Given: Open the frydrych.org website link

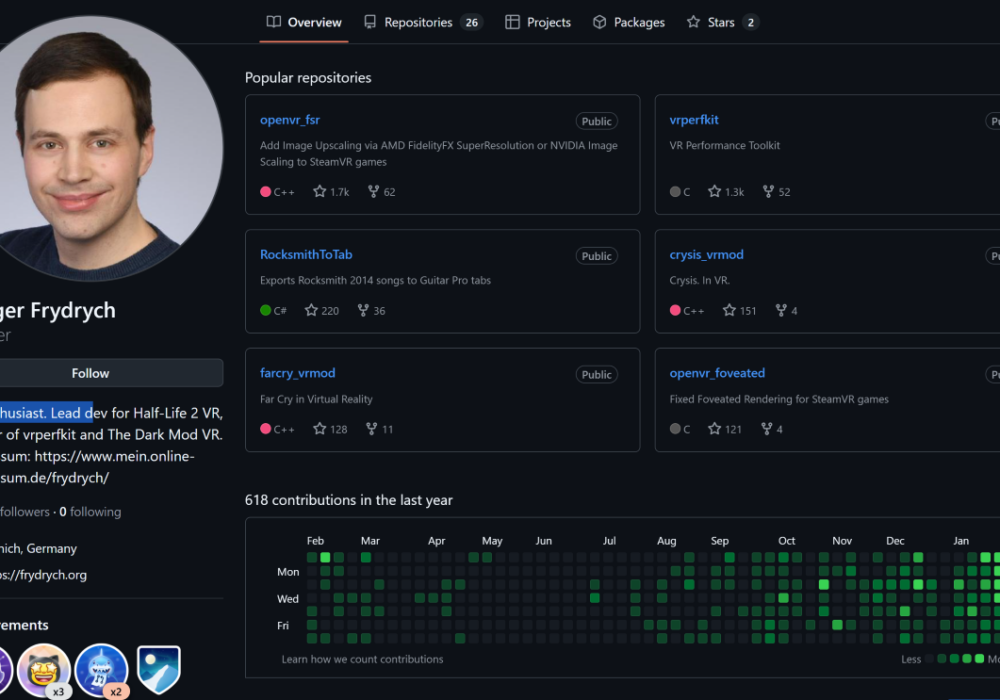Looking at the screenshot, I should click(x=43, y=575).
